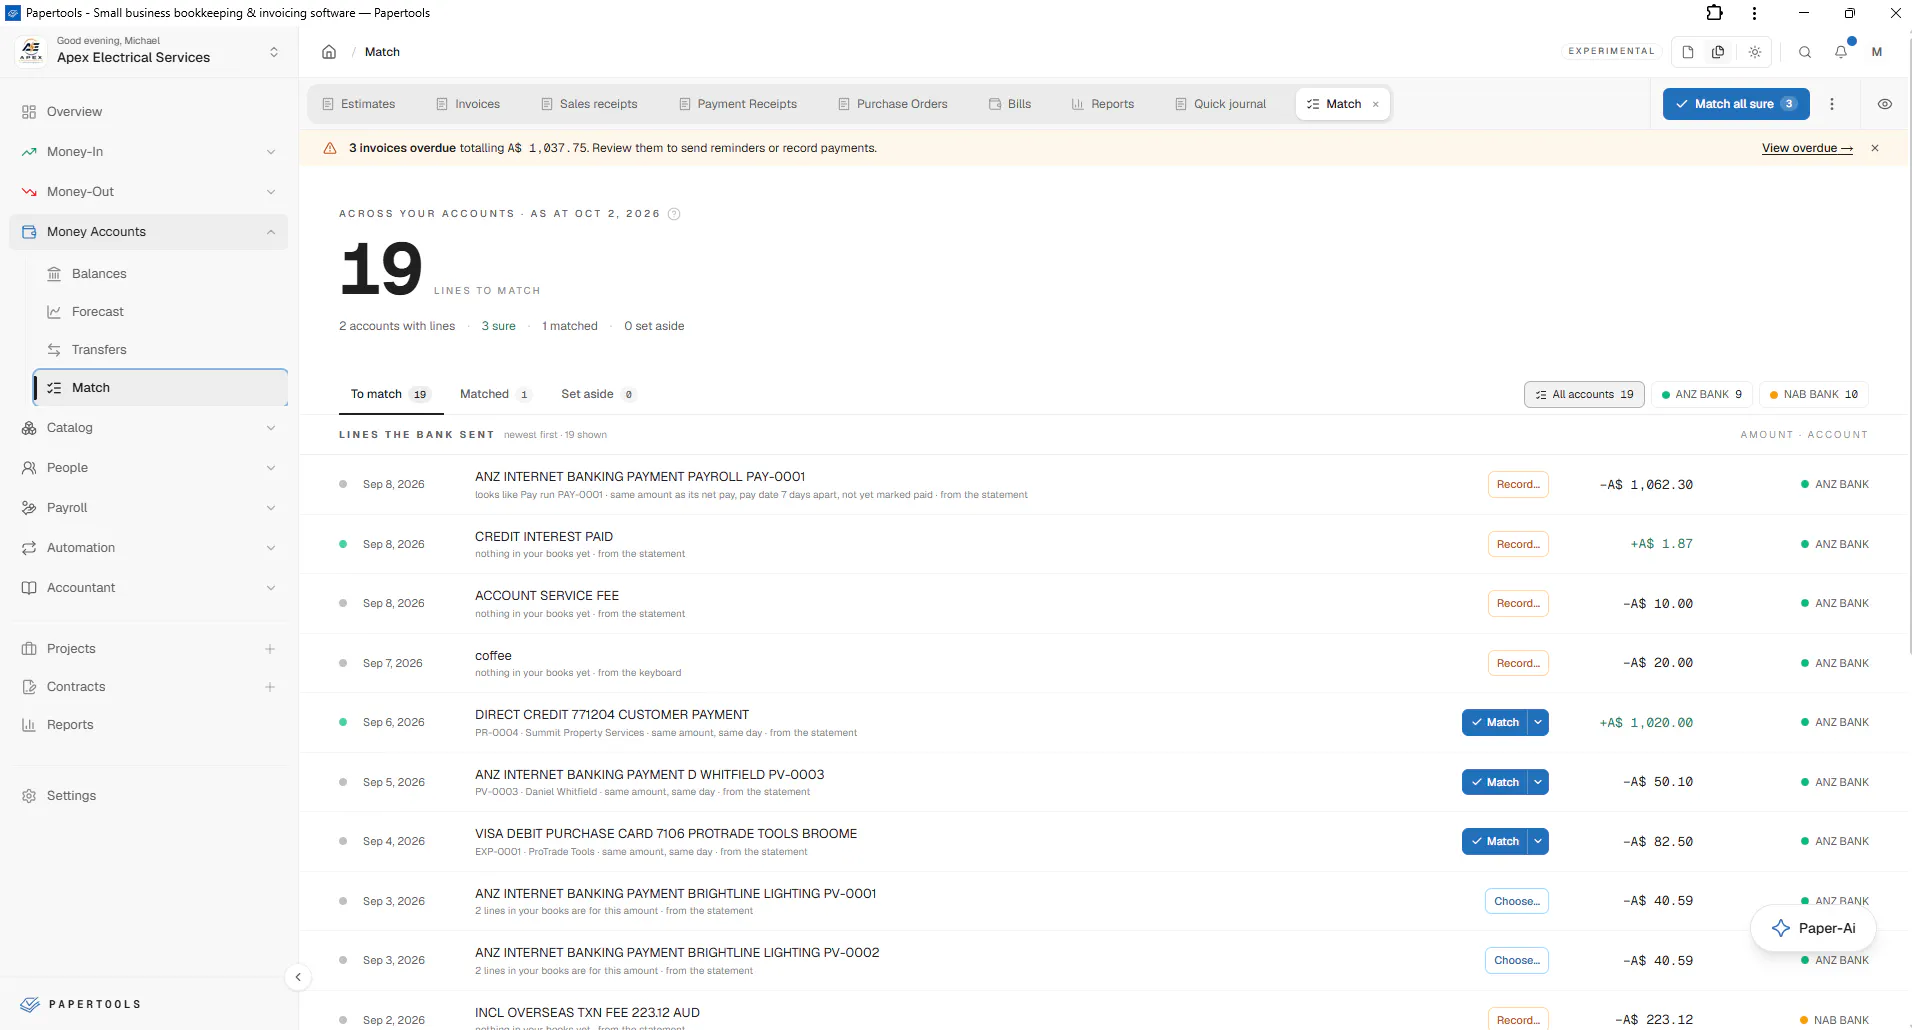Click Choose for BRIGHTLINE LIGHTING PV-0002
This screenshot has height=1030, width=1912.
(x=1517, y=960)
